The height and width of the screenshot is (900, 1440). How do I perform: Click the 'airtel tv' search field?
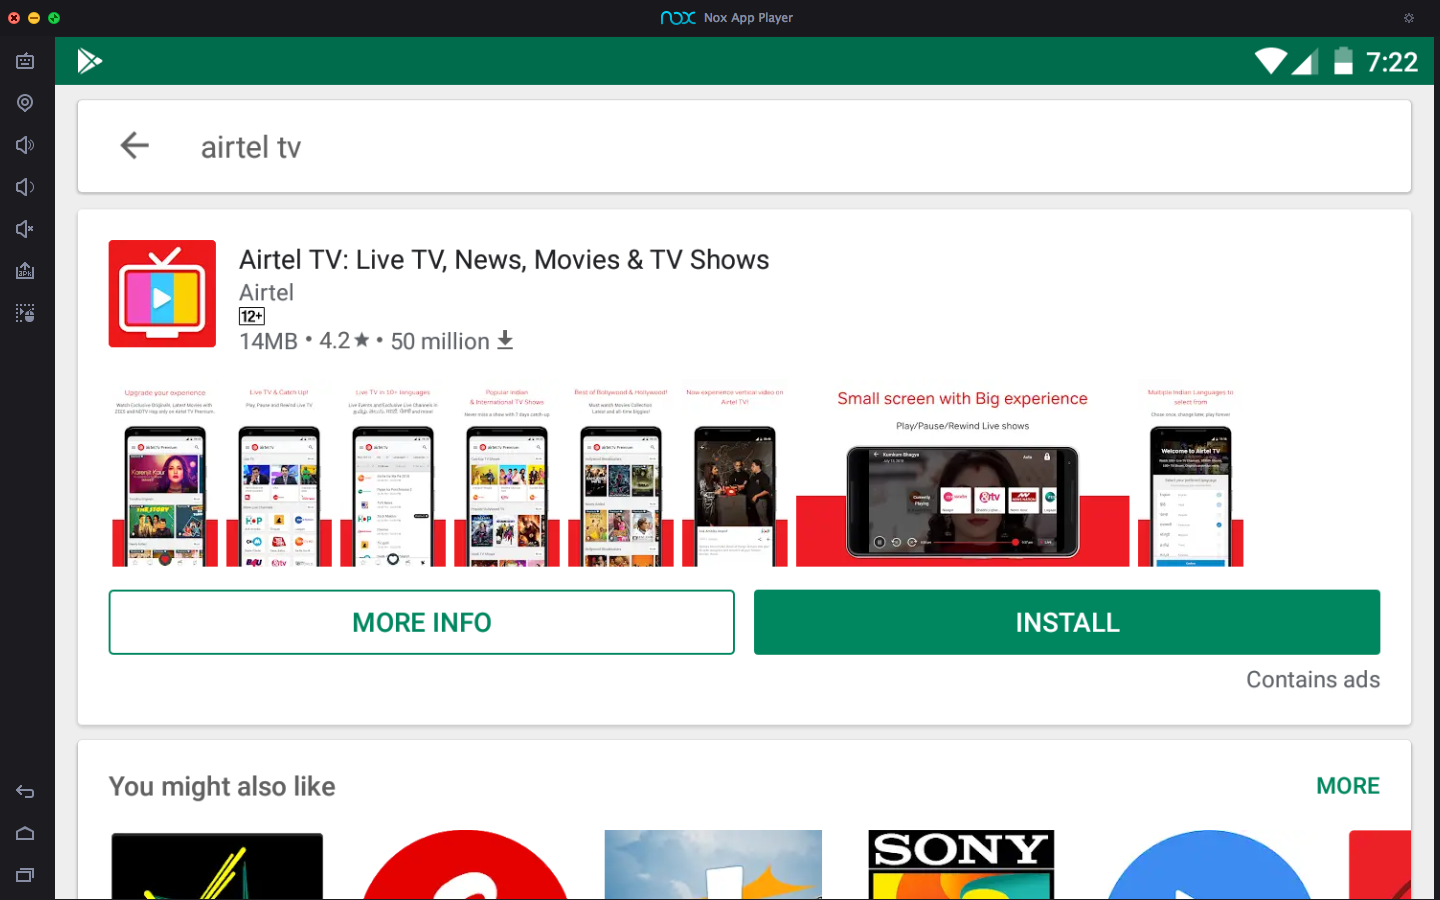700,147
